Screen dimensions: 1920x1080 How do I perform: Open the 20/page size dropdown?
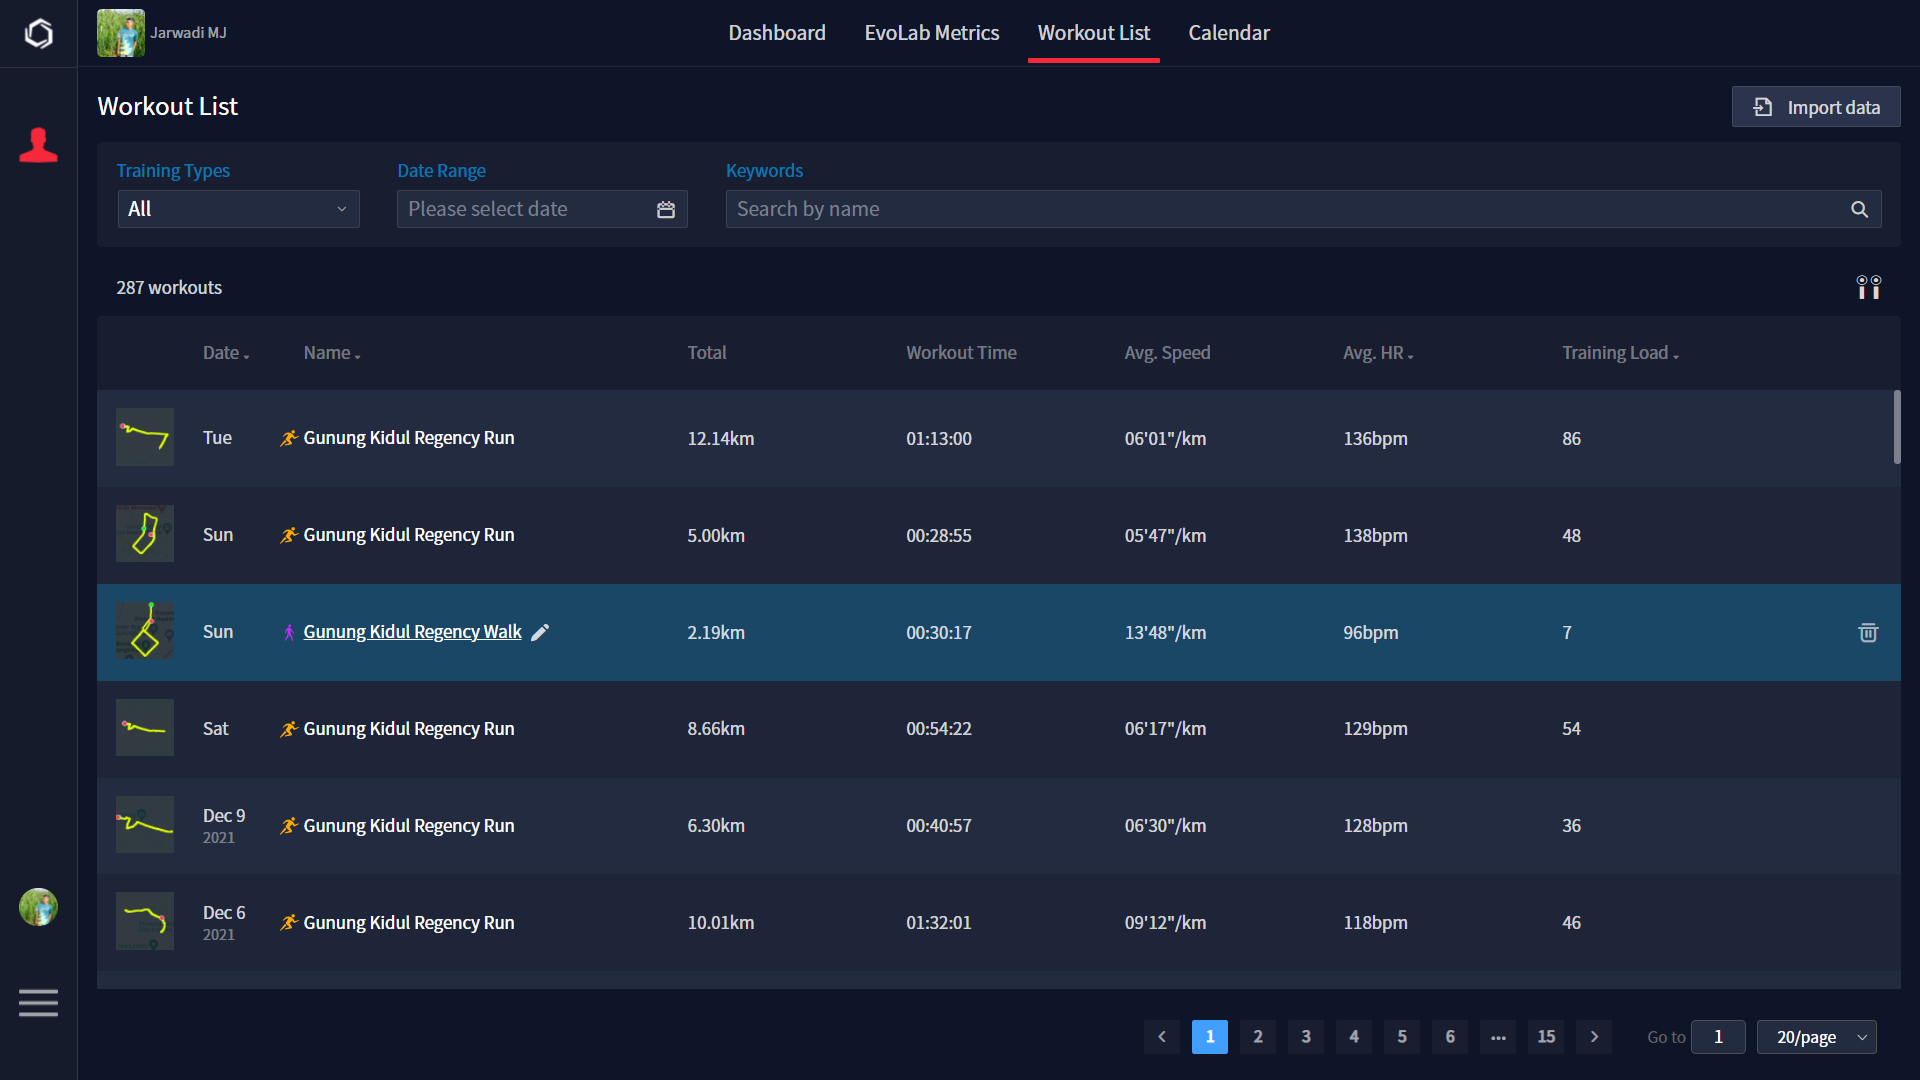tap(1816, 1037)
